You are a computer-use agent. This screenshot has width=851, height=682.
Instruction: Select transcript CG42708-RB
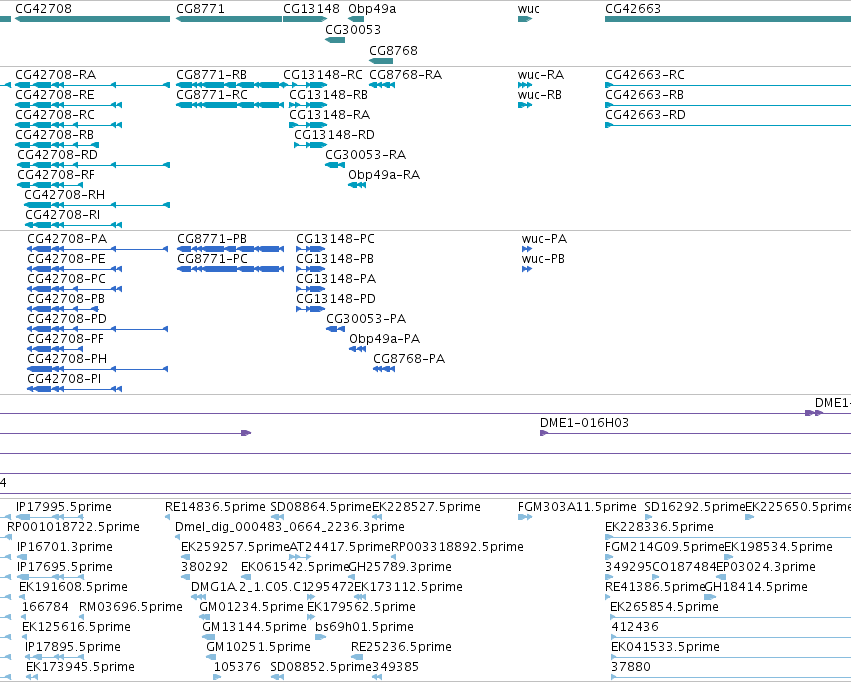click(x=55, y=135)
